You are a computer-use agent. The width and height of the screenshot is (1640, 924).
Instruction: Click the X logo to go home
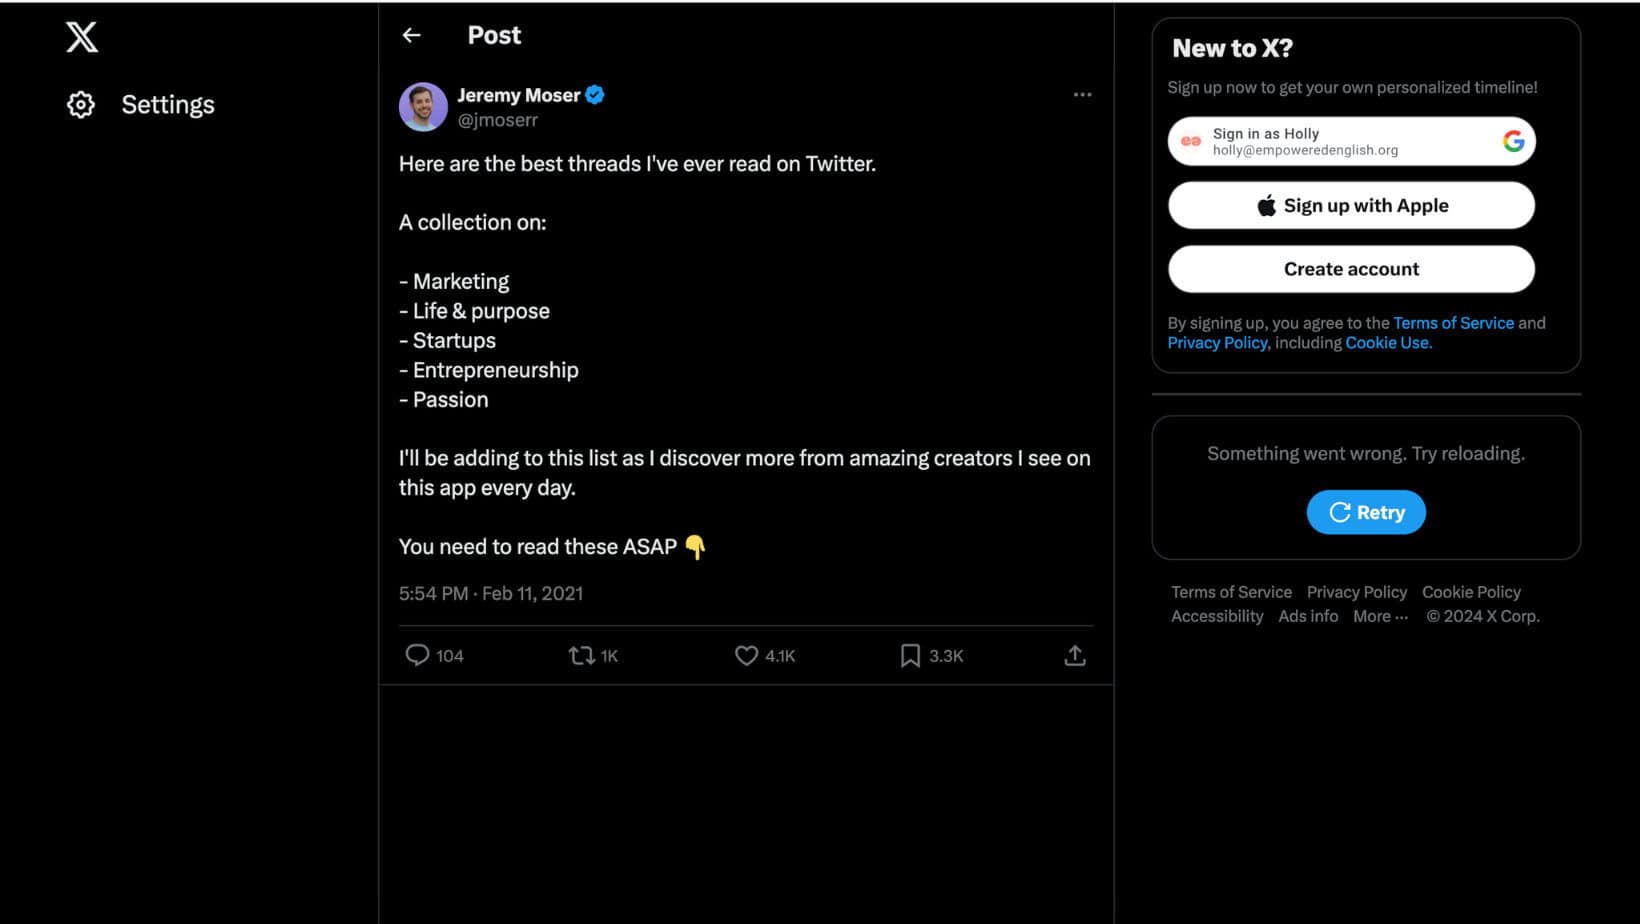(80, 37)
